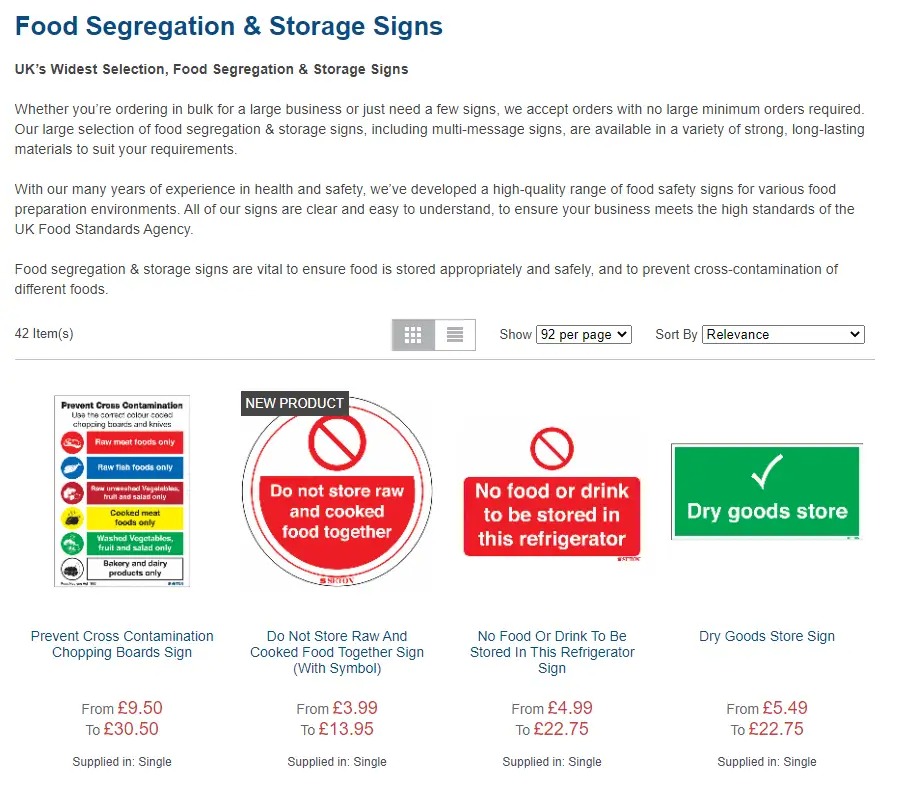Switch to list view icon
The image size is (898, 790).
[x=455, y=335]
